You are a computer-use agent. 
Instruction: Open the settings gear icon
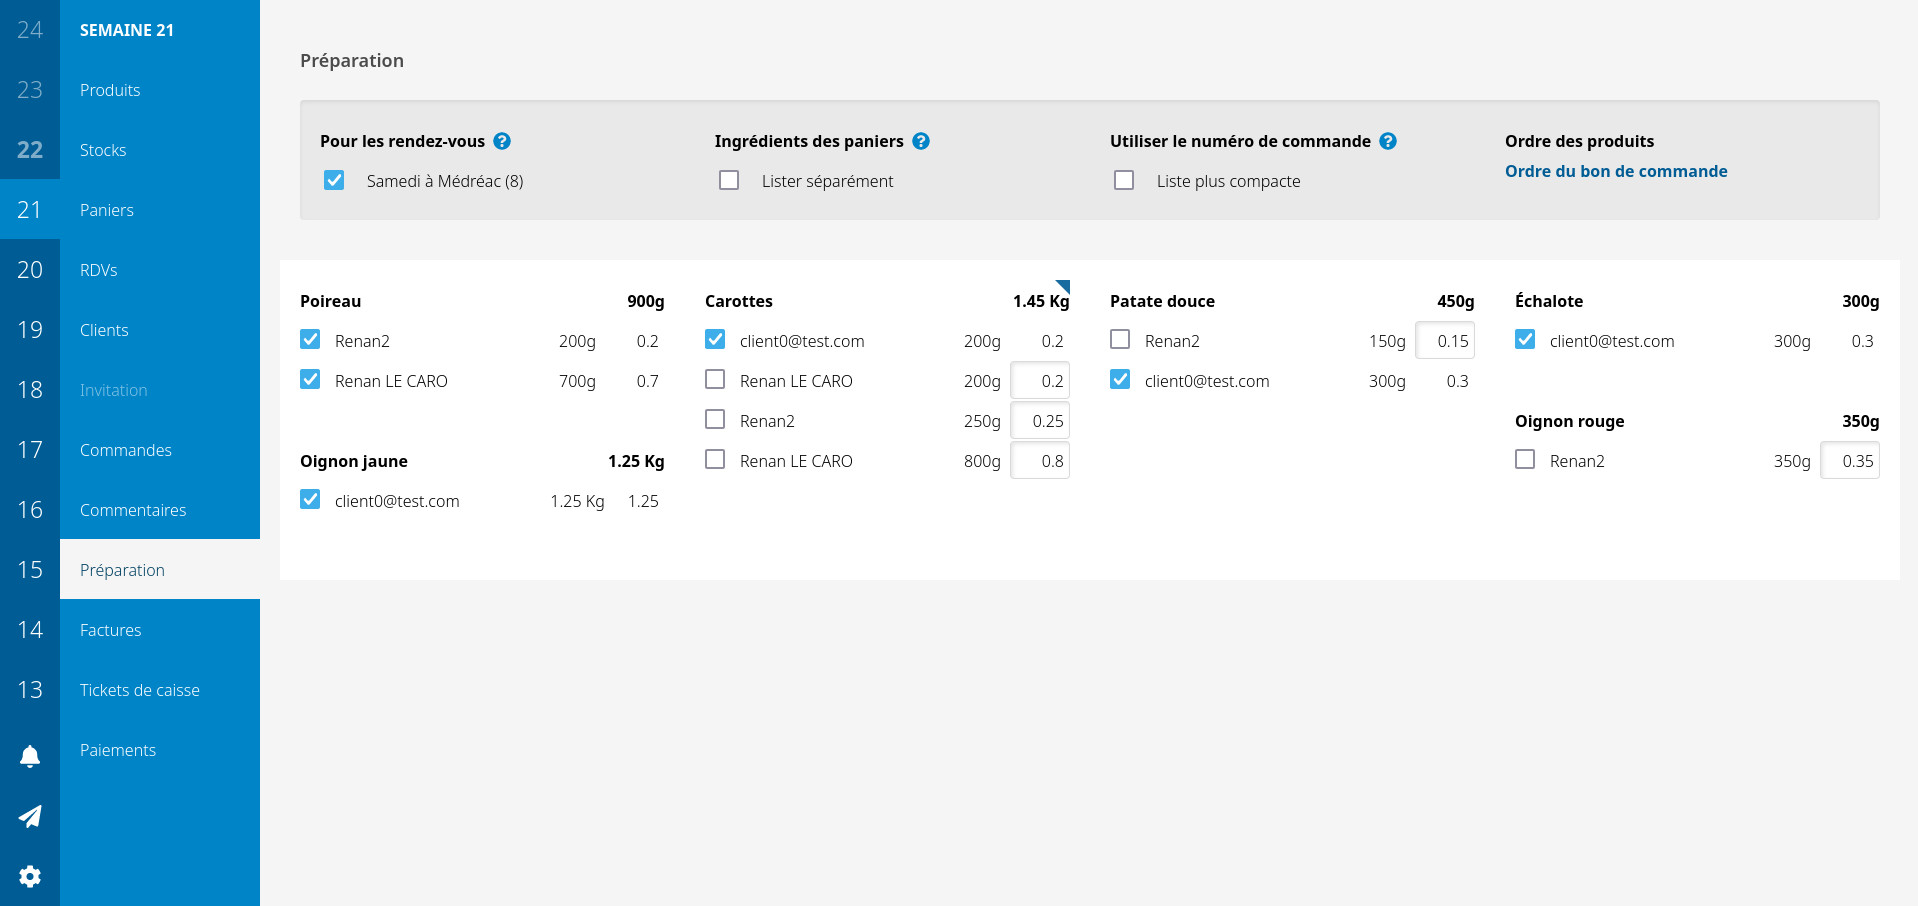pos(30,877)
